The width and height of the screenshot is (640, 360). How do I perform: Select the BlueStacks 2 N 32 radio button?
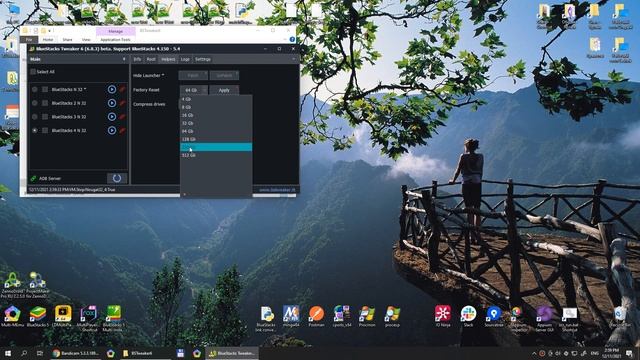[35, 103]
